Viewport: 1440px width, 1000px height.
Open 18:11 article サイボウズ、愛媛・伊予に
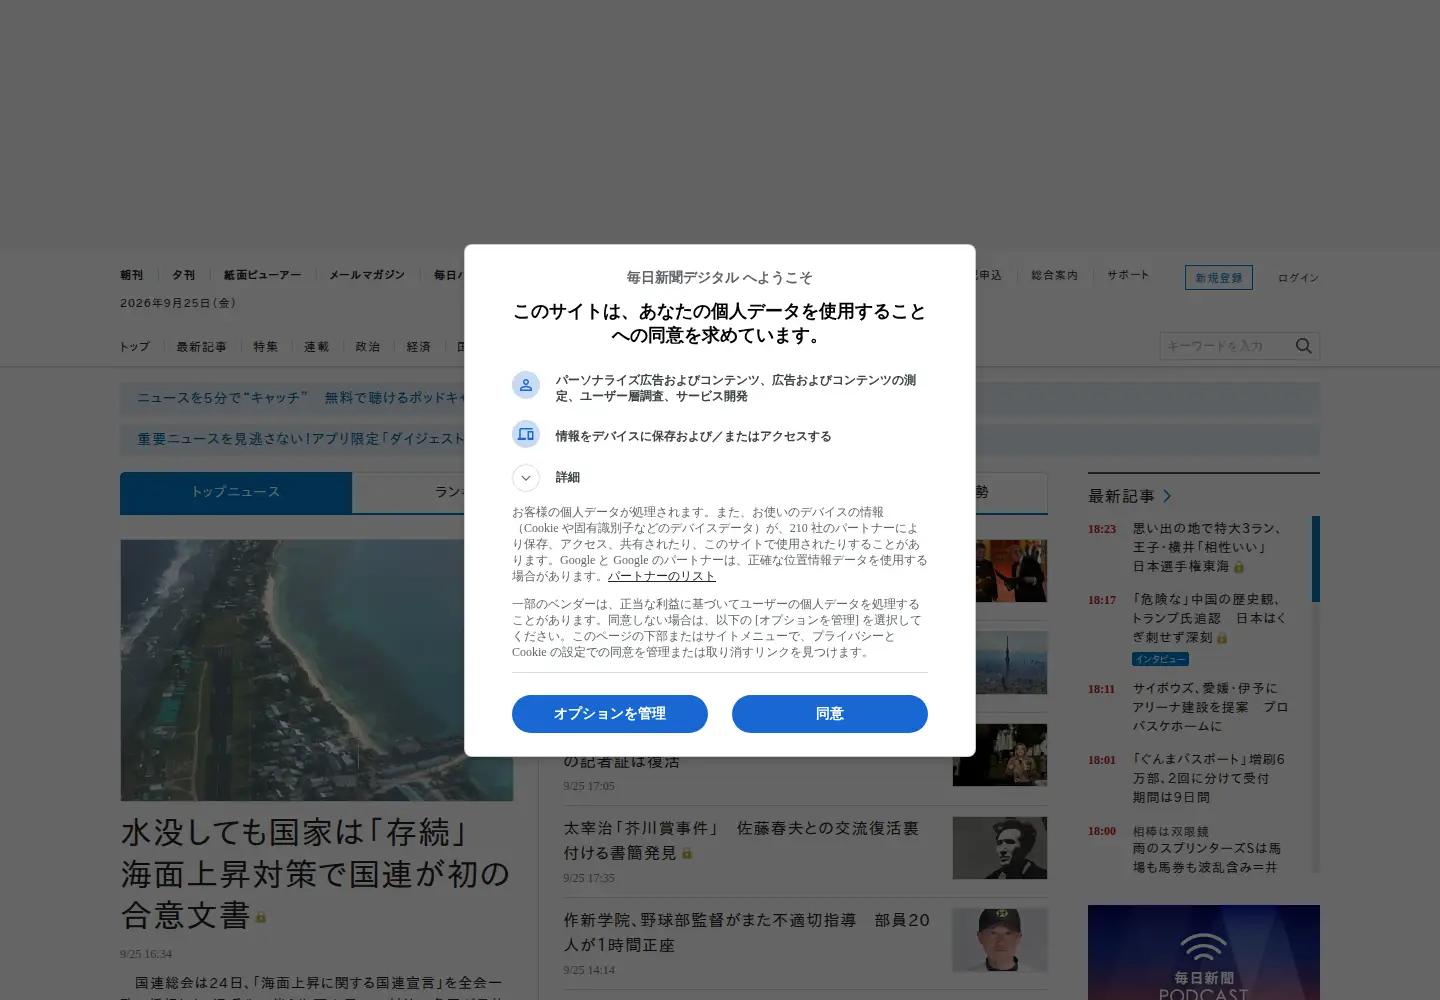coord(1210,707)
